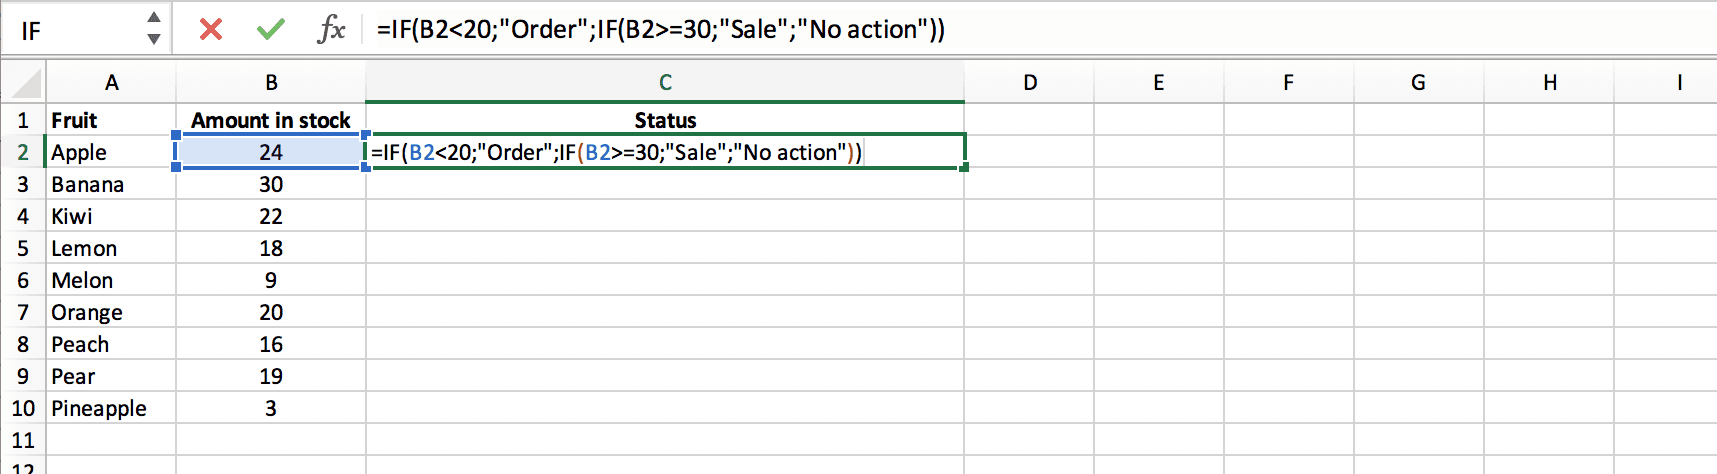Viewport: 1717px width, 474px height.
Task: Select column G header
Action: [x=1418, y=83]
